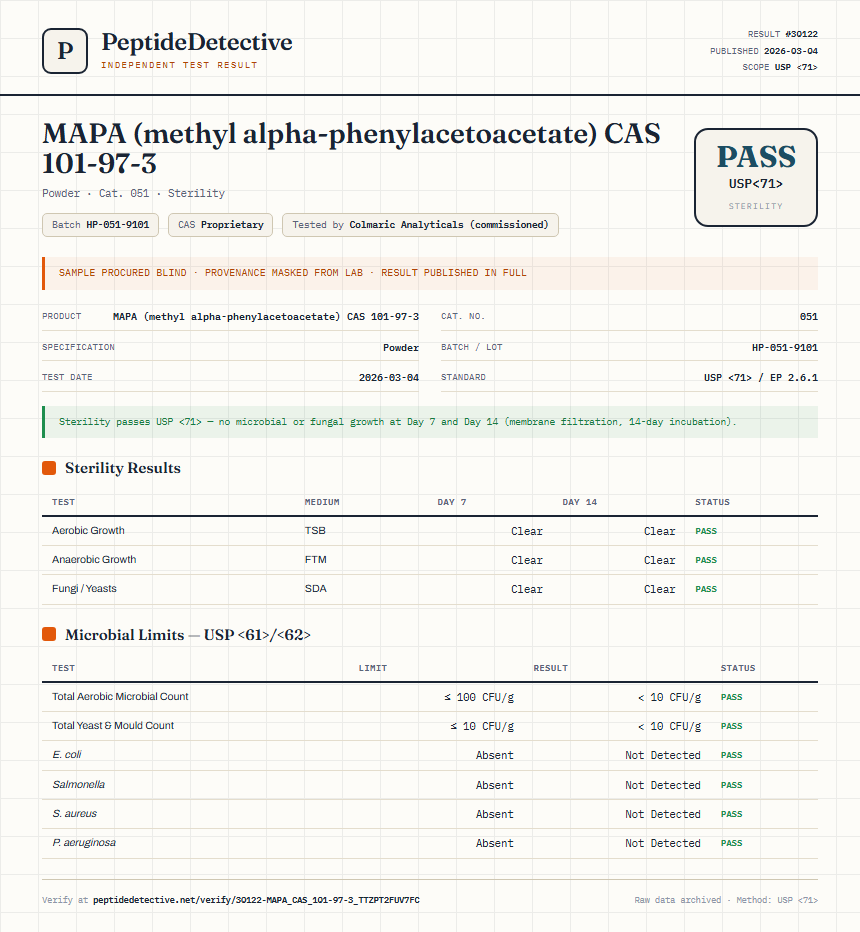
Task: Click the green sterility passes summary banner
Action: tap(430, 422)
